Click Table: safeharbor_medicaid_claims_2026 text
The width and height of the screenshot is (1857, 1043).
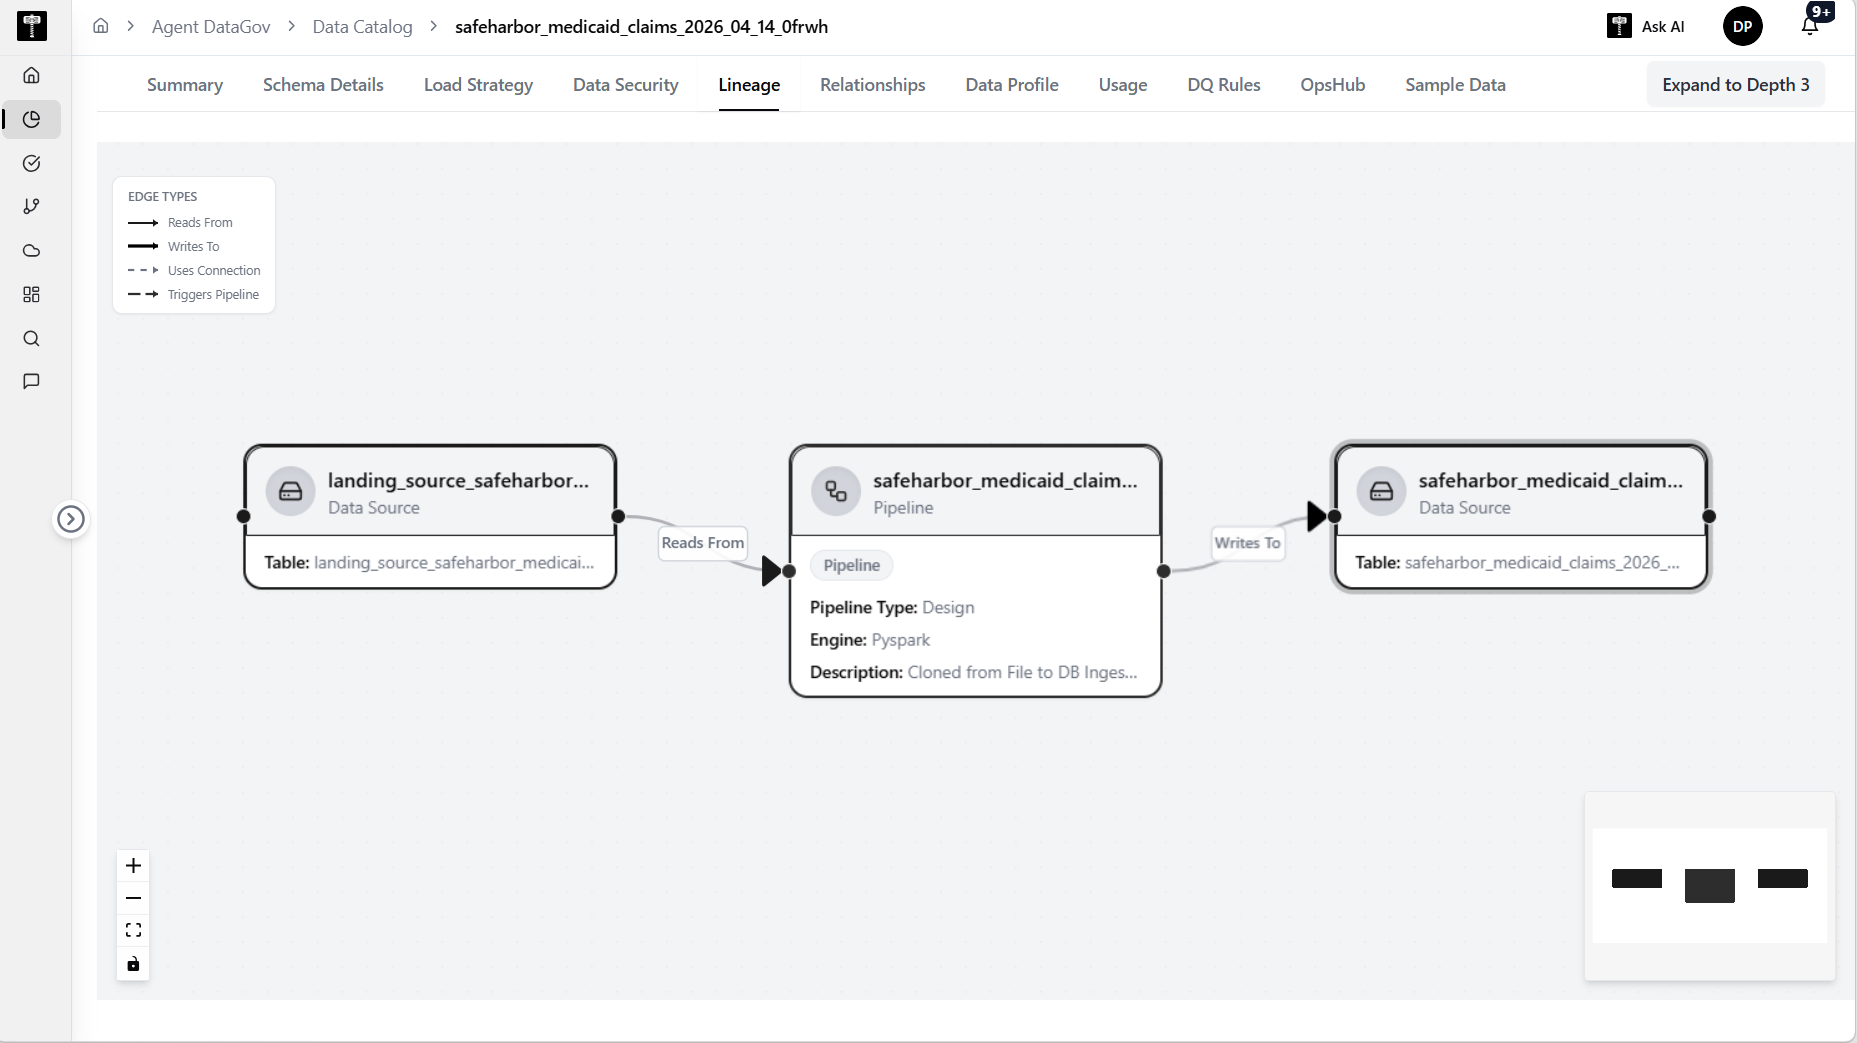[1517, 563]
